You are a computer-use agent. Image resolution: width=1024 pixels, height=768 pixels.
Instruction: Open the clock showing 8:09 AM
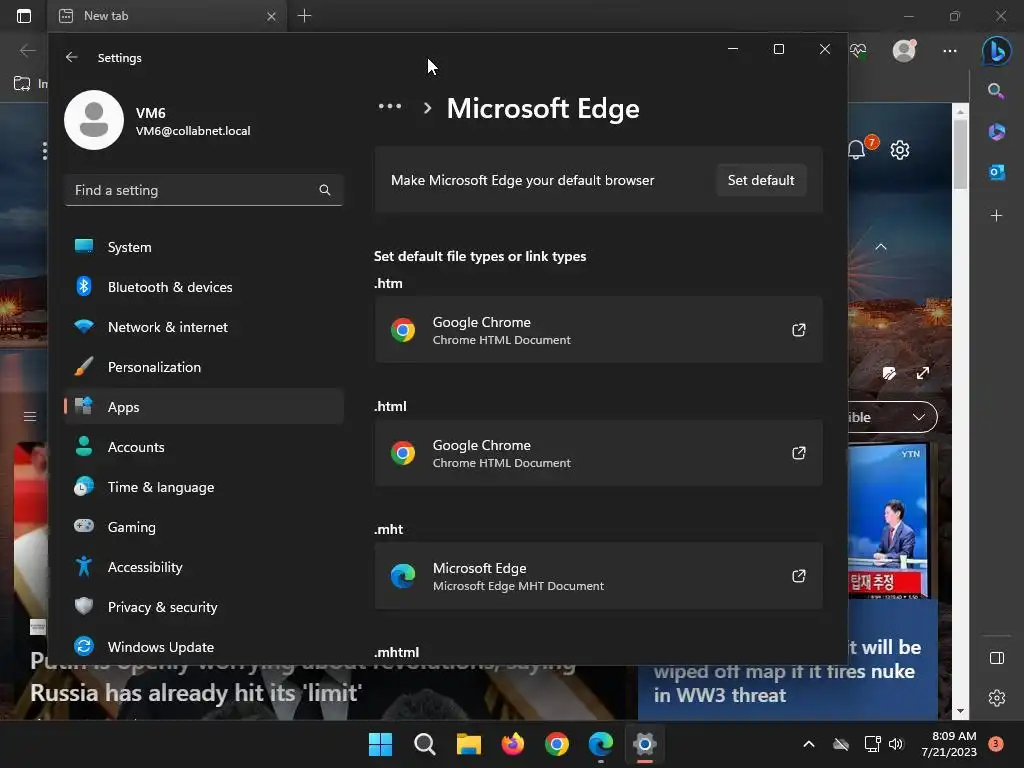click(x=949, y=744)
